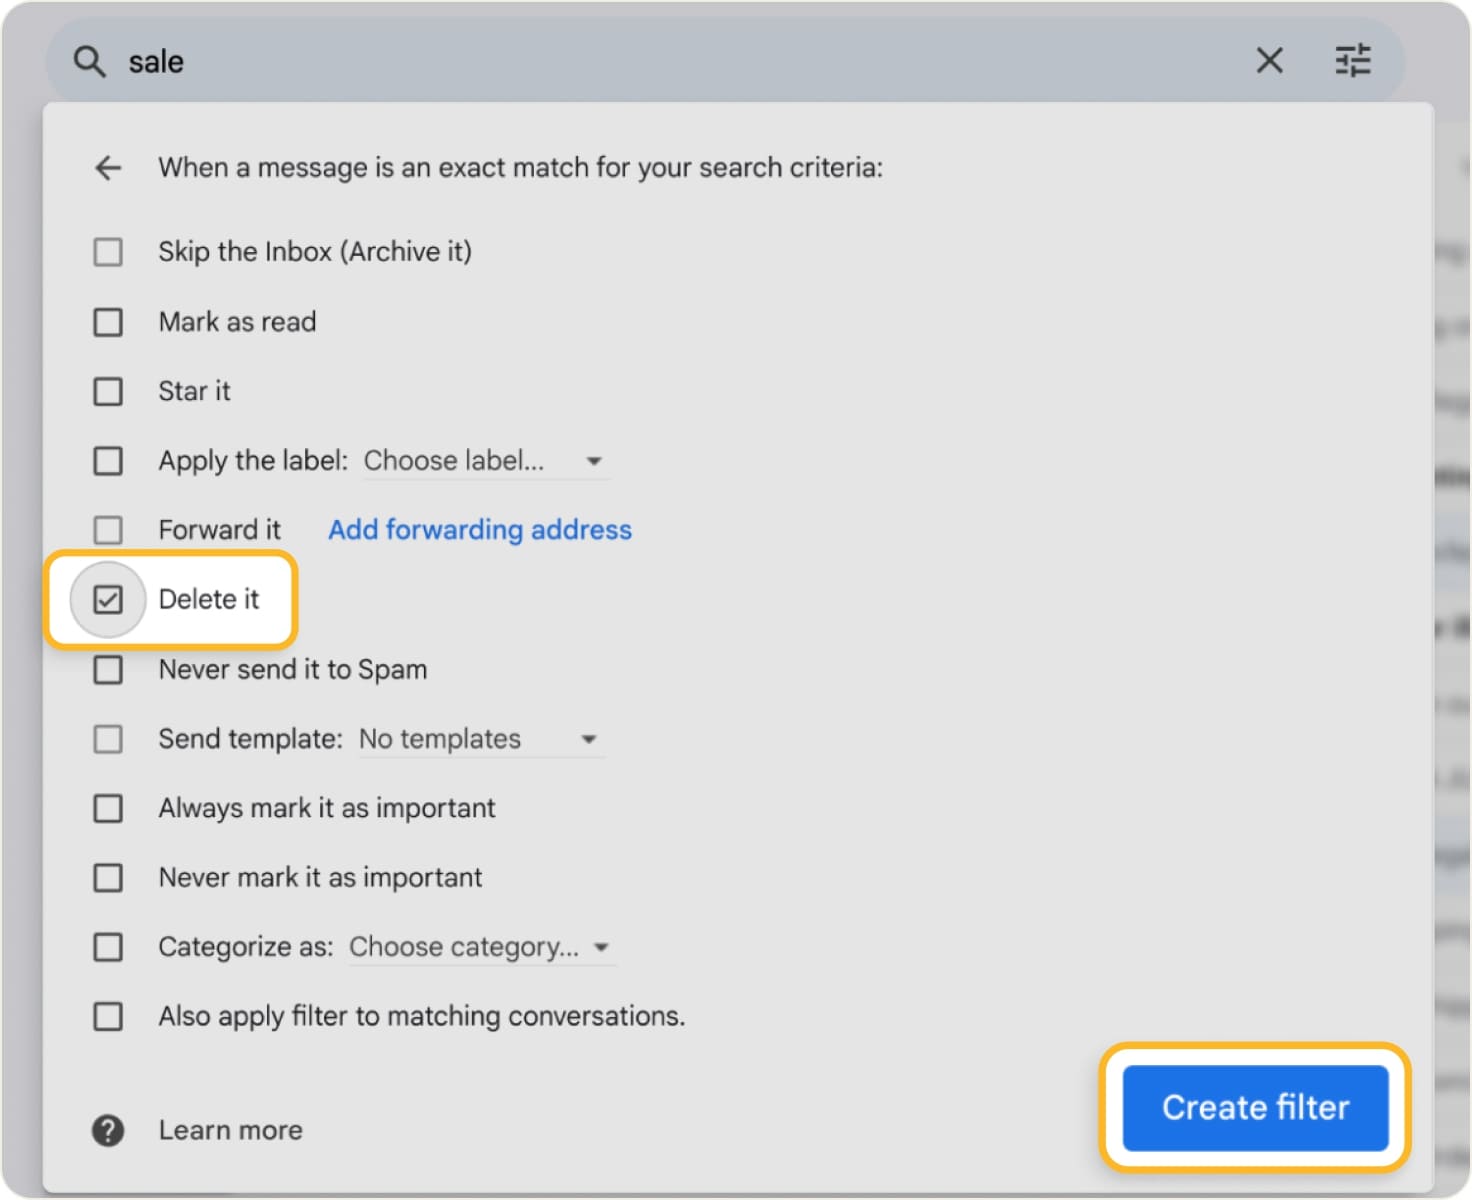Open search options using the filter sliders icon

1354,61
